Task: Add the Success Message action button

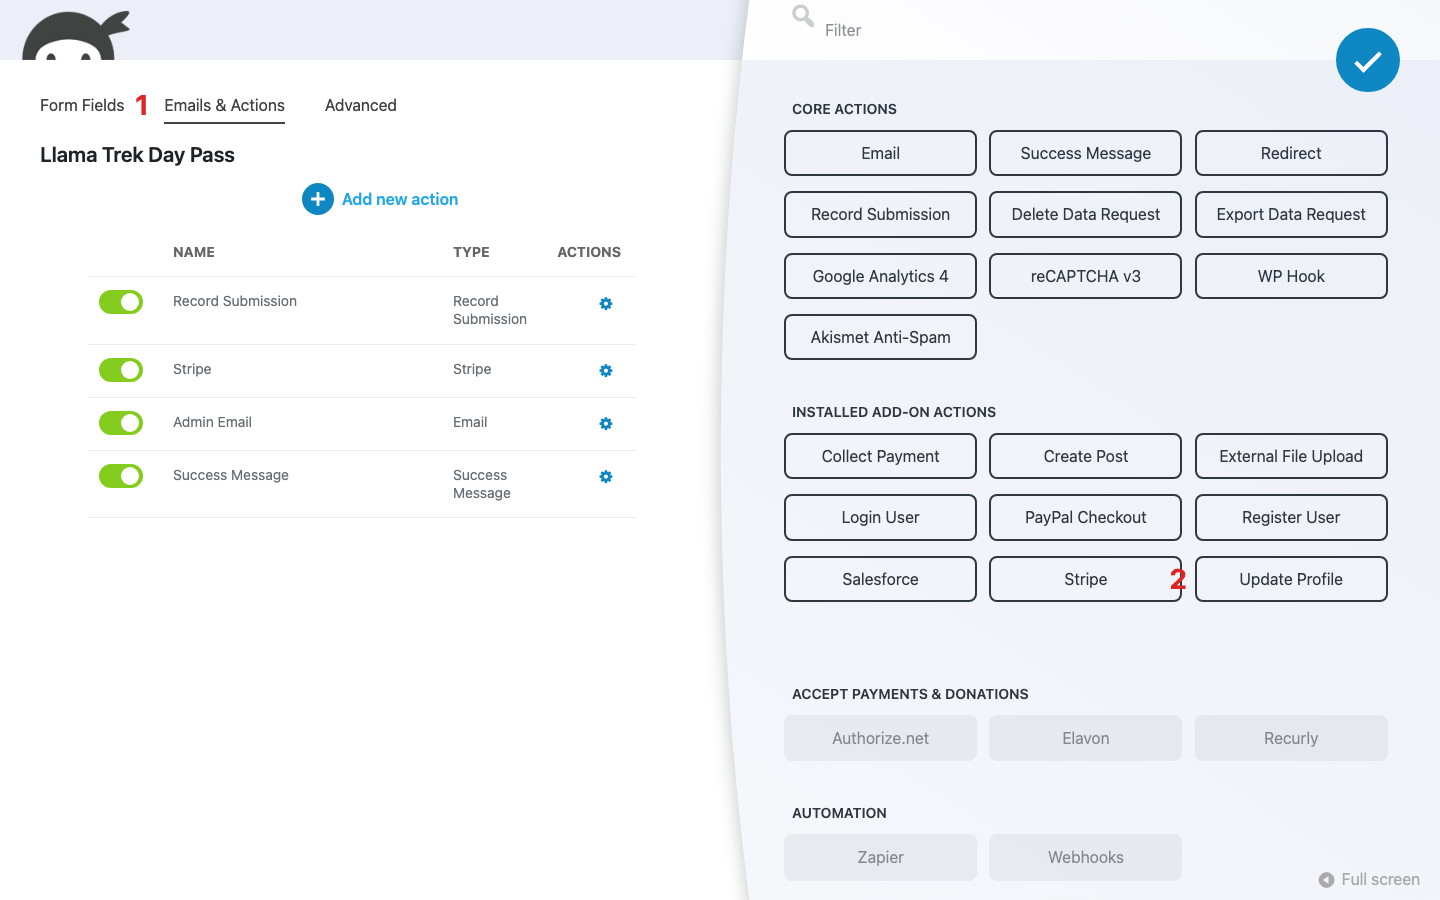Action: coord(1085,153)
